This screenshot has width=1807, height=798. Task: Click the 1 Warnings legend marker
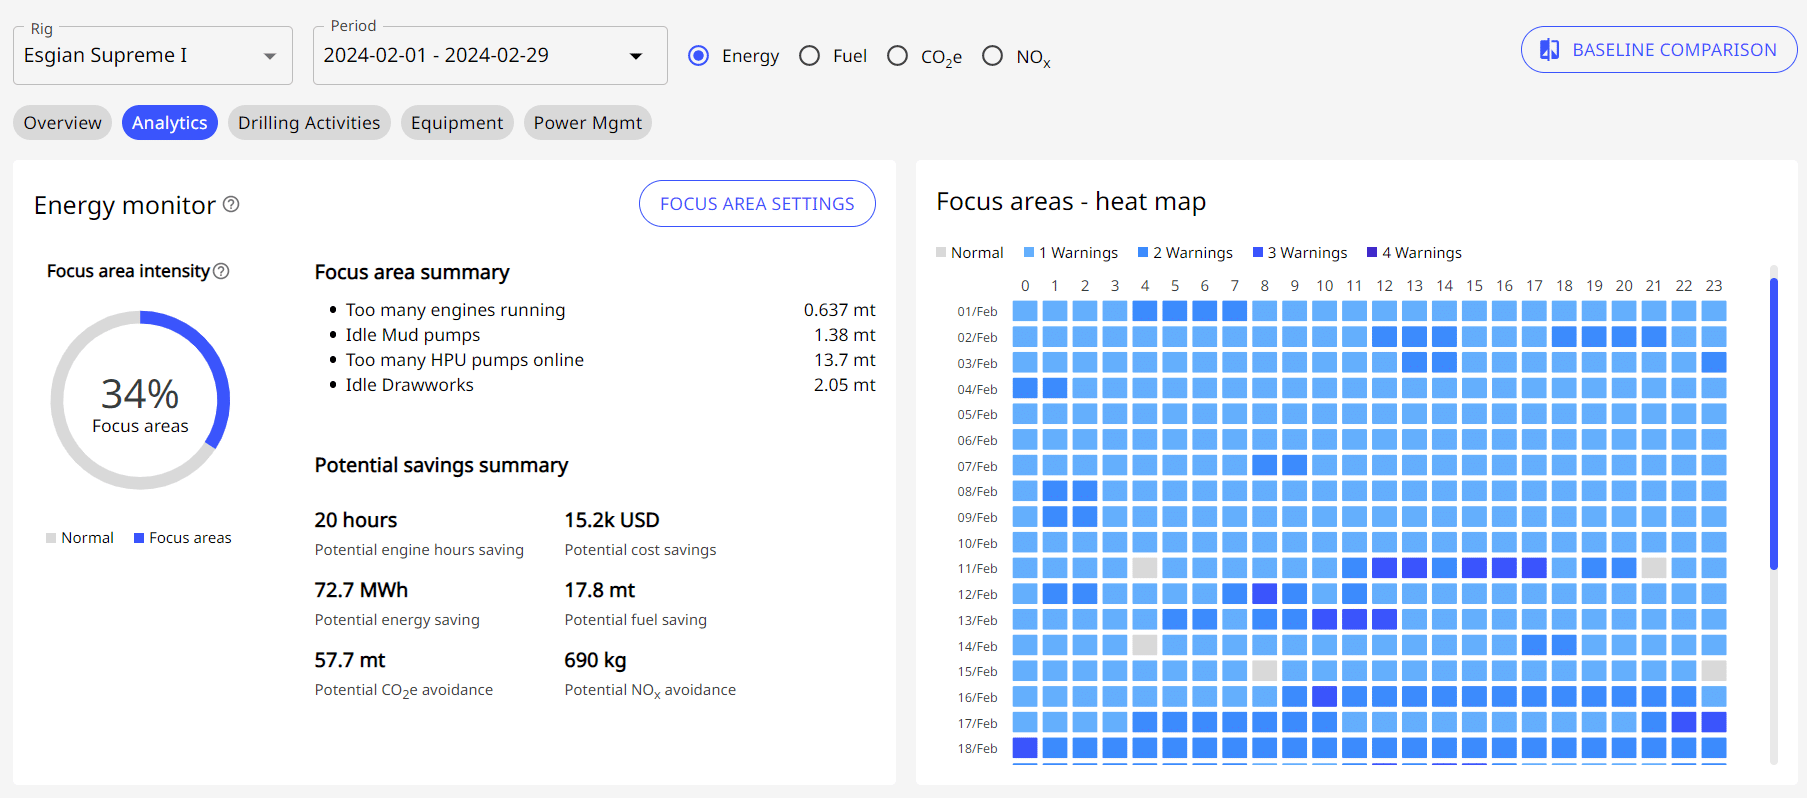coord(1029,253)
